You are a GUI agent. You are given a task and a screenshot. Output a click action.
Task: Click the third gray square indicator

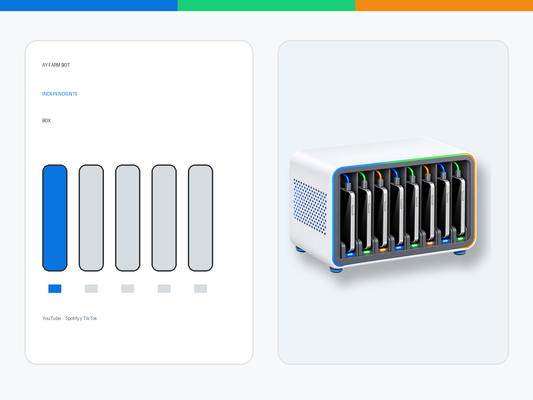[x=127, y=289]
